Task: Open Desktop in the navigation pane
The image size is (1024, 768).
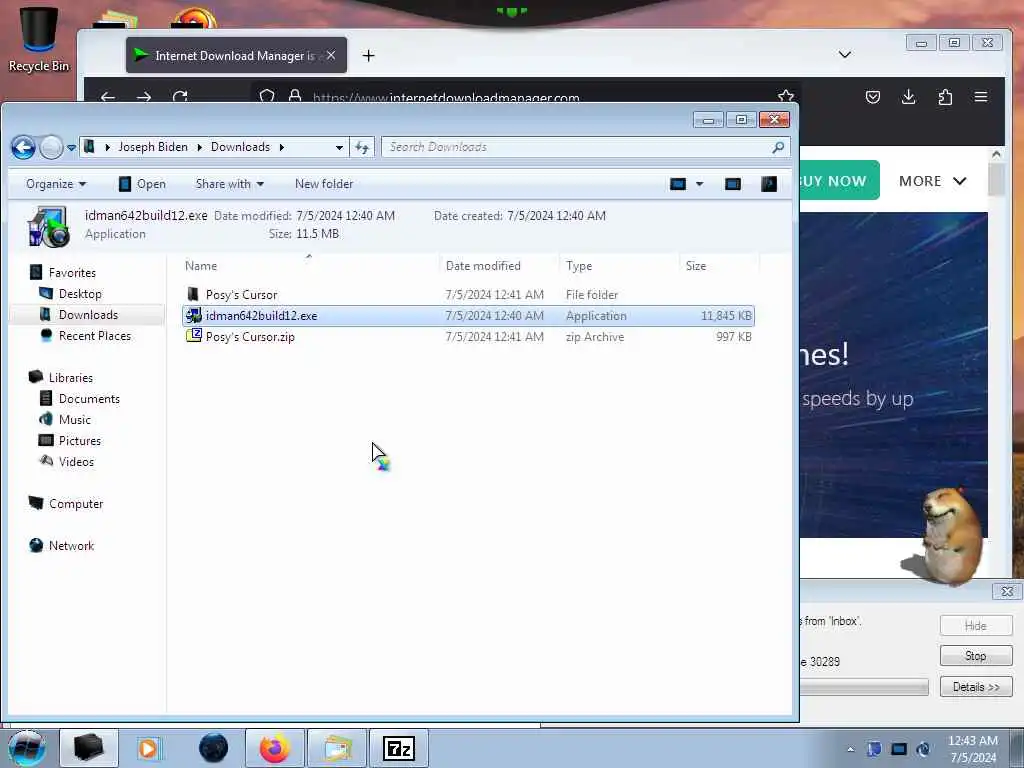Action: (x=80, y=294)
